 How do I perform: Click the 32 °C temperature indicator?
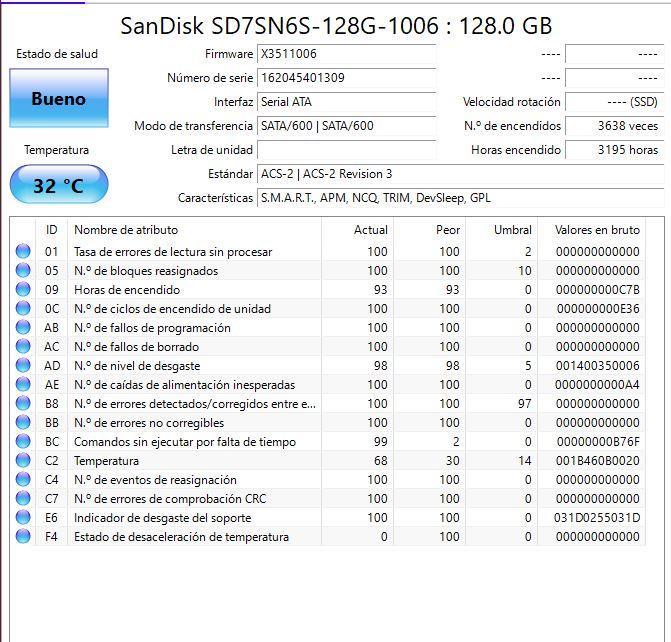pyautogui.click(x=59, y=184)
